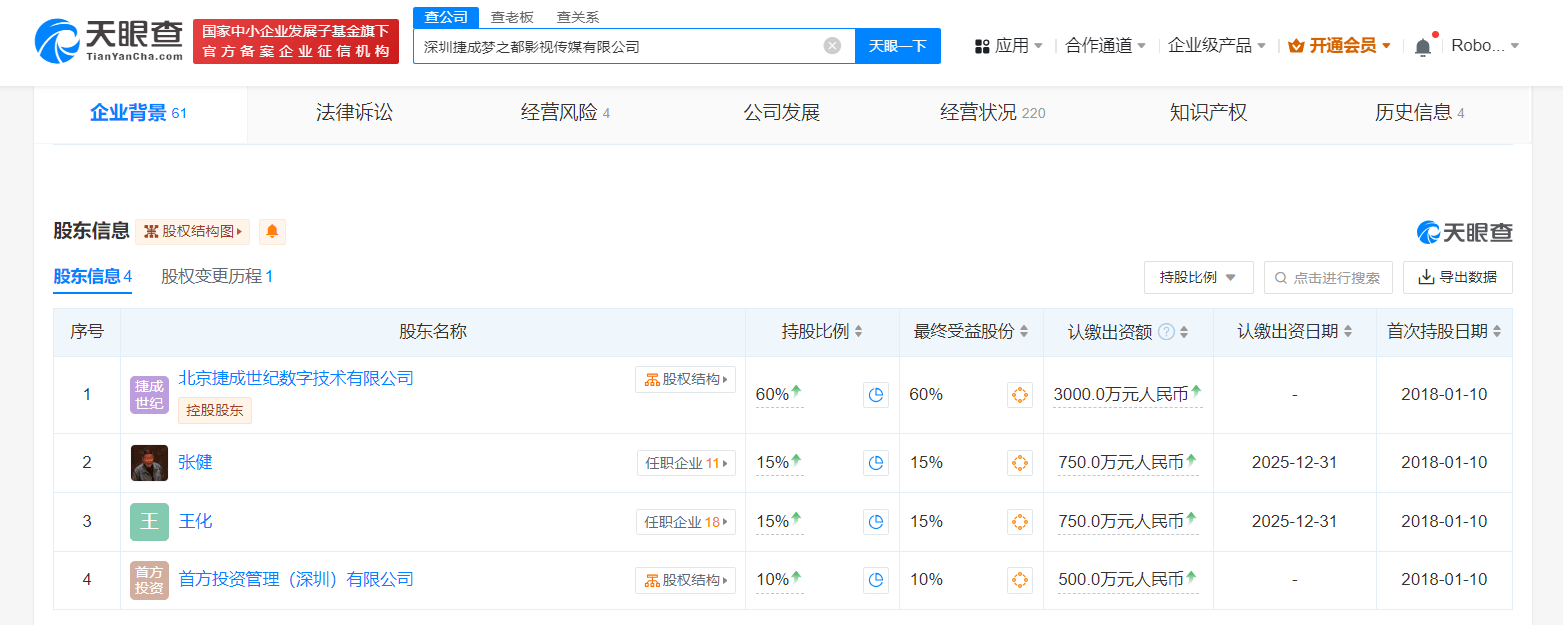Open the 法律诉讼 tab
This screenshot has height=625, width=1563.
click(x=355, y=113)
